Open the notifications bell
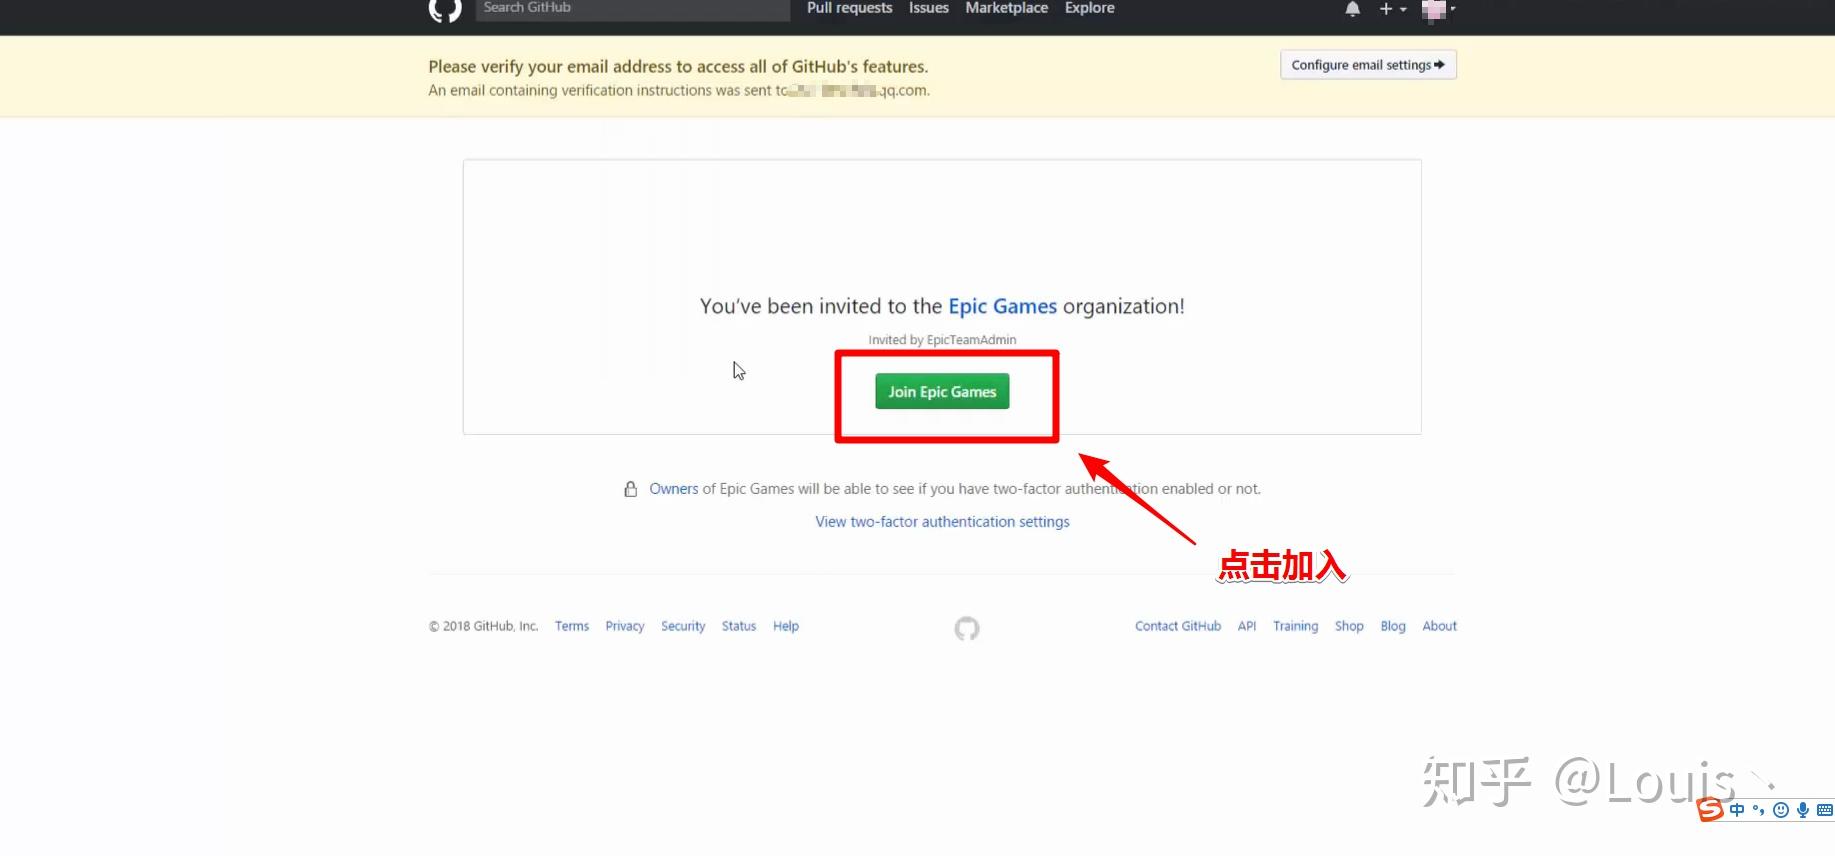 [1352, 9]
